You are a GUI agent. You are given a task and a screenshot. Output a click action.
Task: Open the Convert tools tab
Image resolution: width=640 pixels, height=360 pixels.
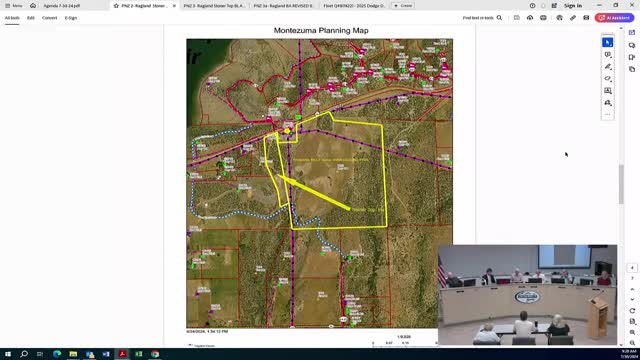point(49,18)
